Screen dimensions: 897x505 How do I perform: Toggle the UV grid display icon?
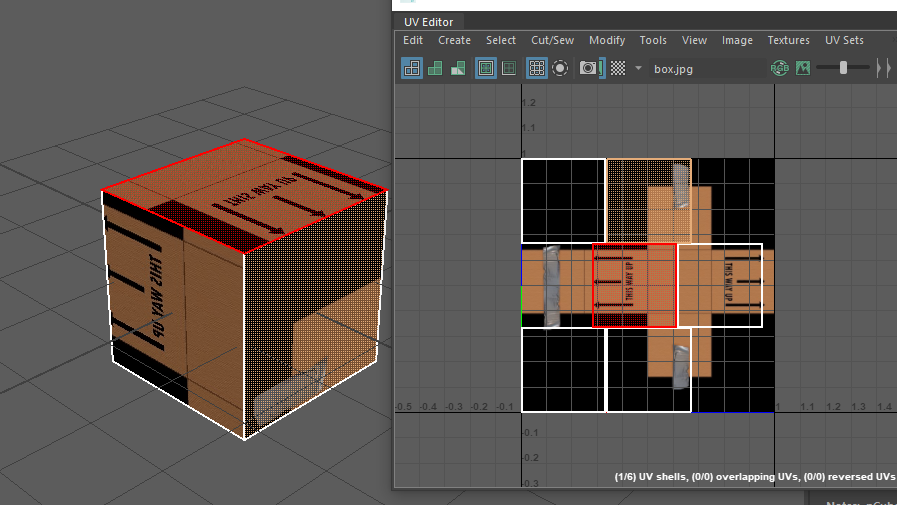click(x=537, y=68)
